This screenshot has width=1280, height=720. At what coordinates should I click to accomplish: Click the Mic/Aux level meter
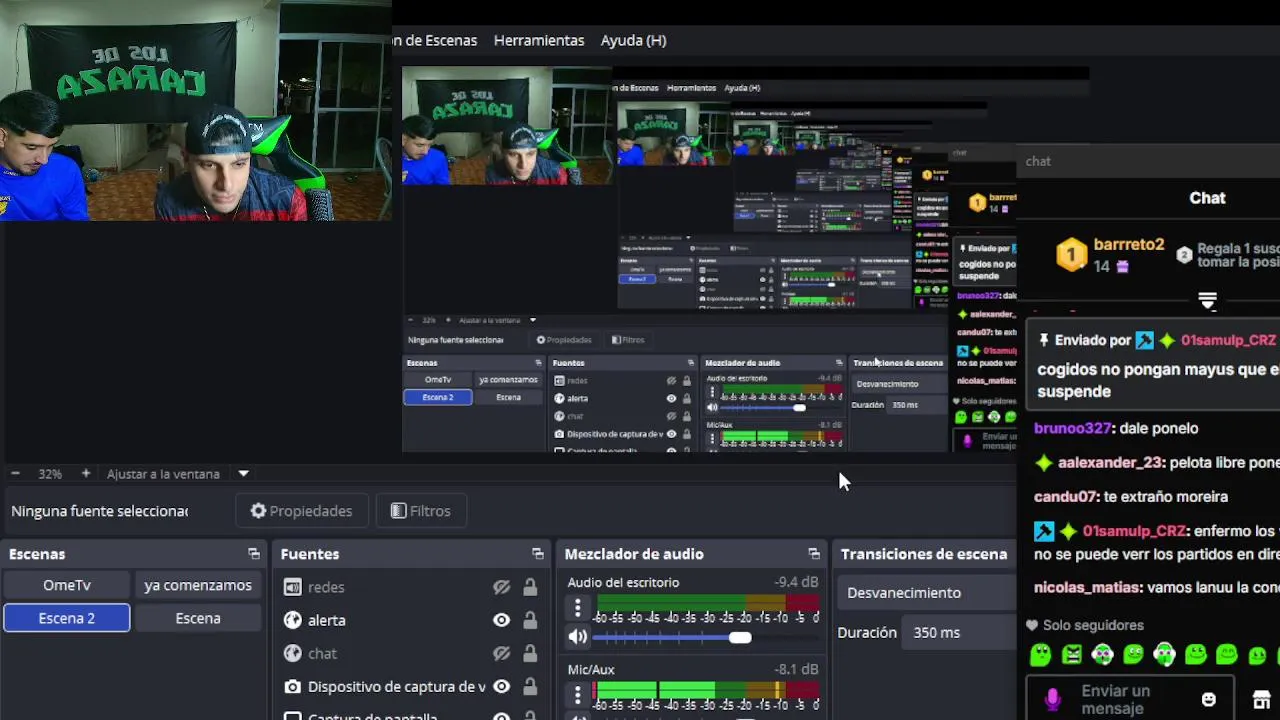[x=707, y=690]
